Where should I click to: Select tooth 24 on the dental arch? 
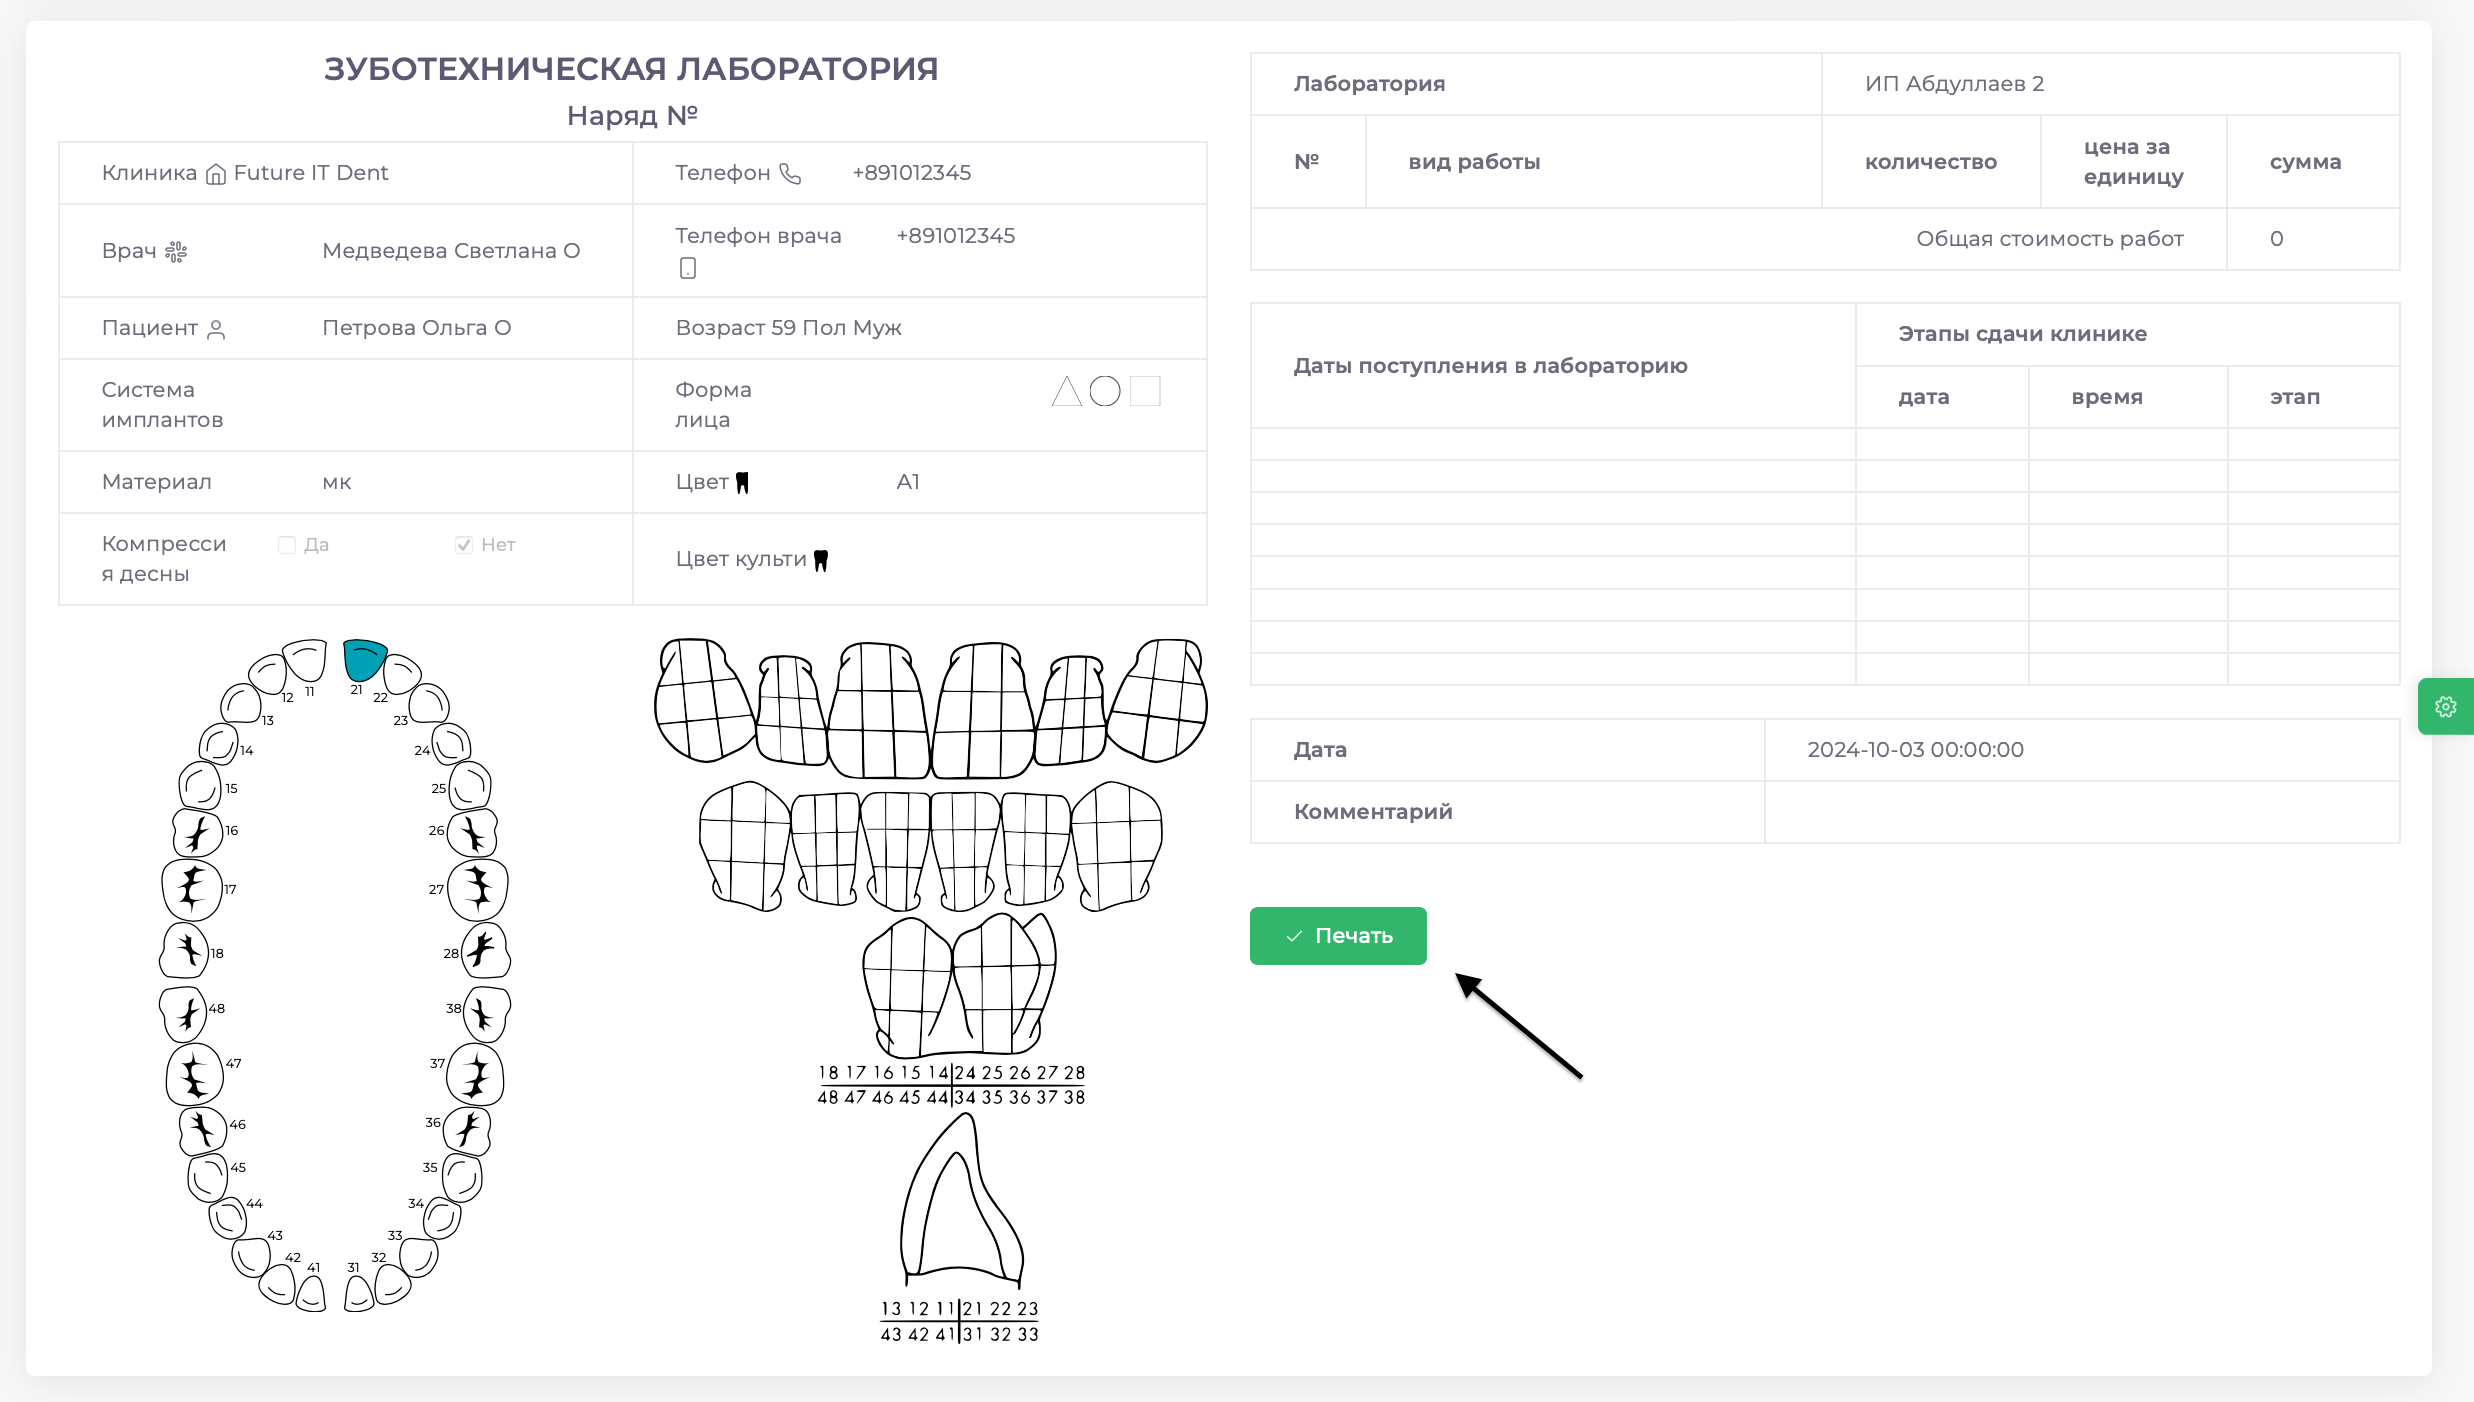click(451, 744)
